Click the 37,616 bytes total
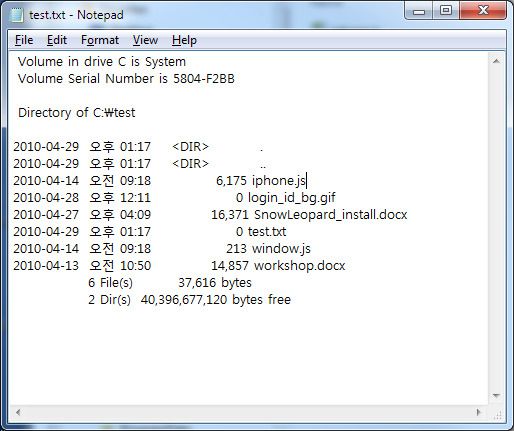The image size is (514, 431). click(215, 283)
